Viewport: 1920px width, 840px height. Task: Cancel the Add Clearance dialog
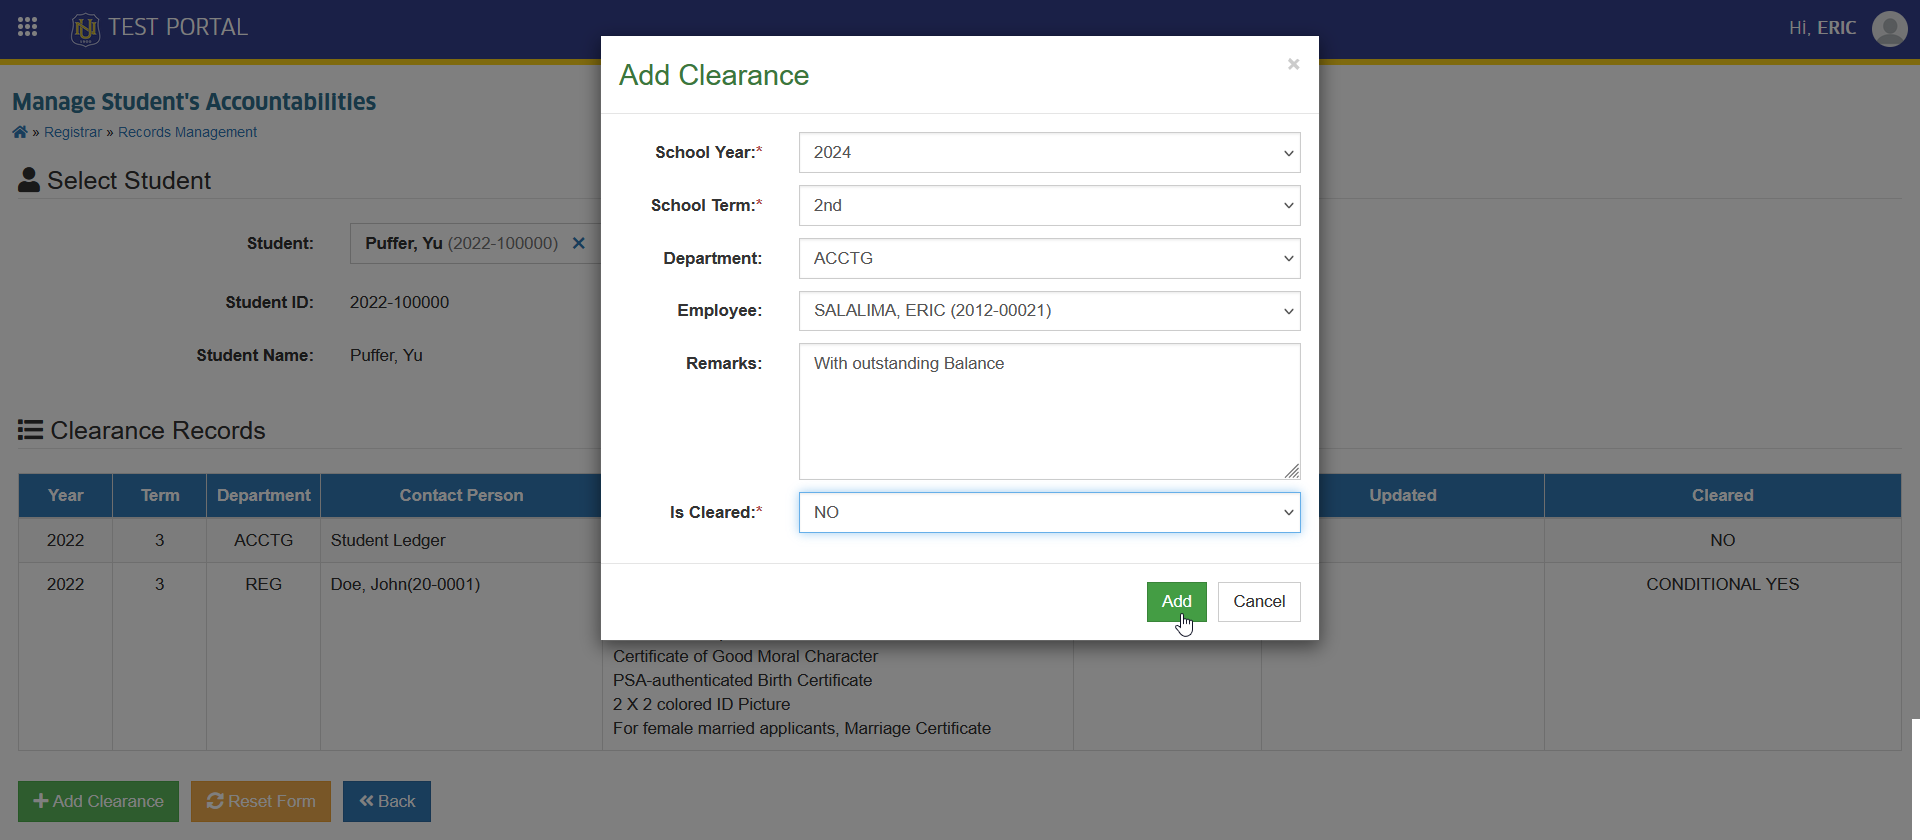pos(1259,601)
